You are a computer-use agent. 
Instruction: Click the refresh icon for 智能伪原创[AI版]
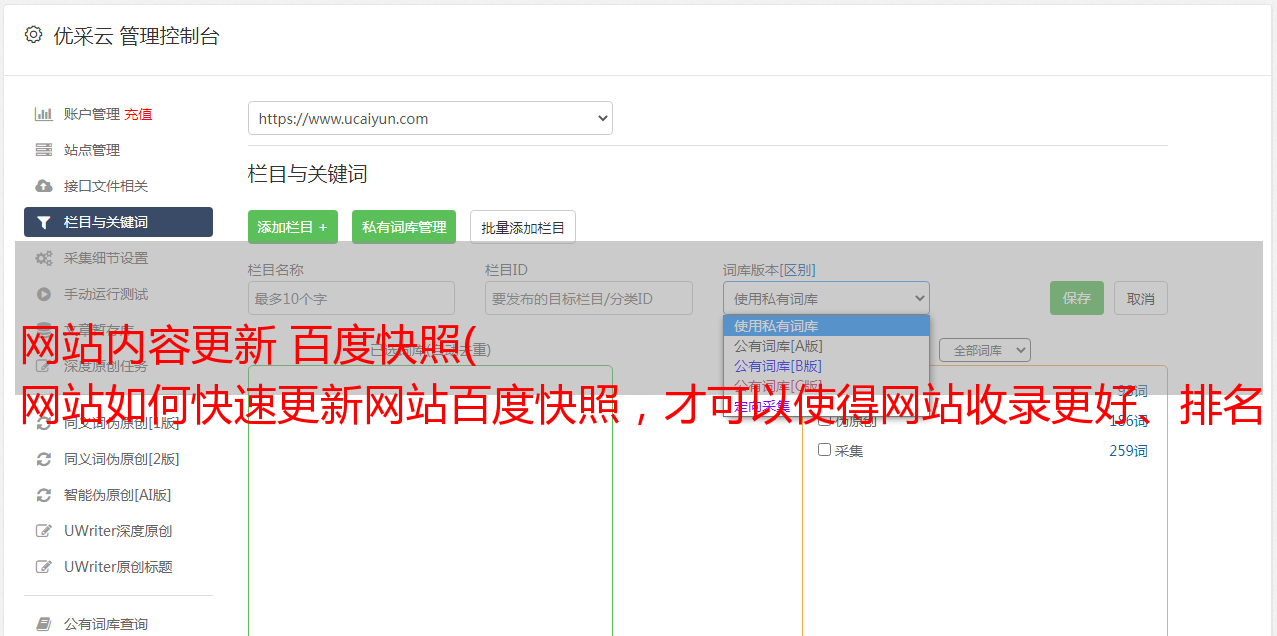(x=43, y=495)
